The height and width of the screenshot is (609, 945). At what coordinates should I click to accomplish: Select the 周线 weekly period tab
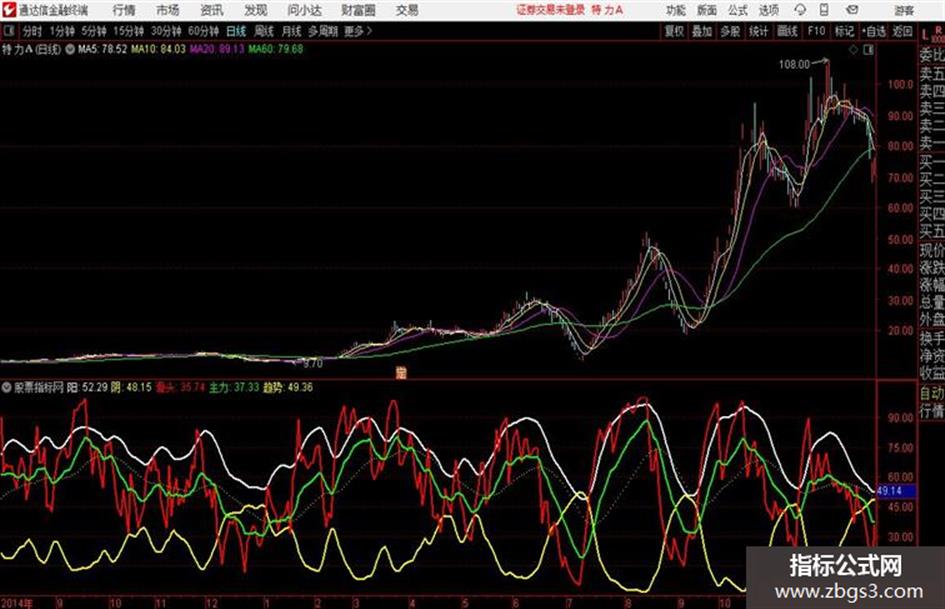tap(264, 31)
